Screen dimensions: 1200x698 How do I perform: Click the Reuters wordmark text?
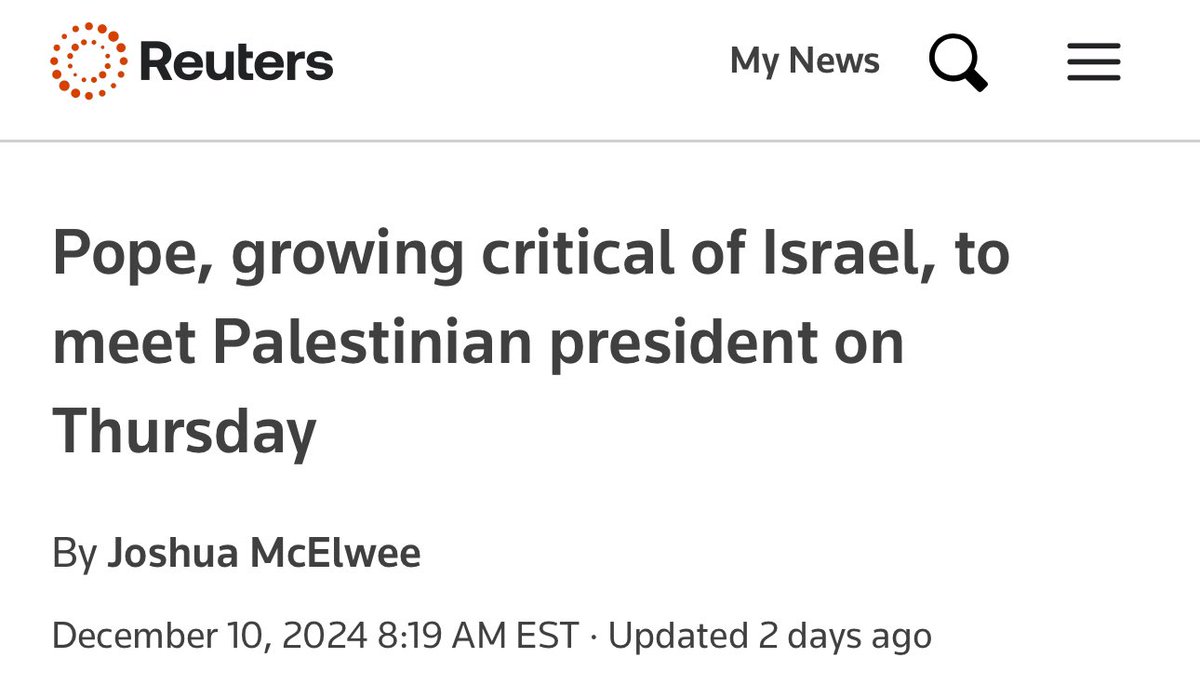pos(236,63)
